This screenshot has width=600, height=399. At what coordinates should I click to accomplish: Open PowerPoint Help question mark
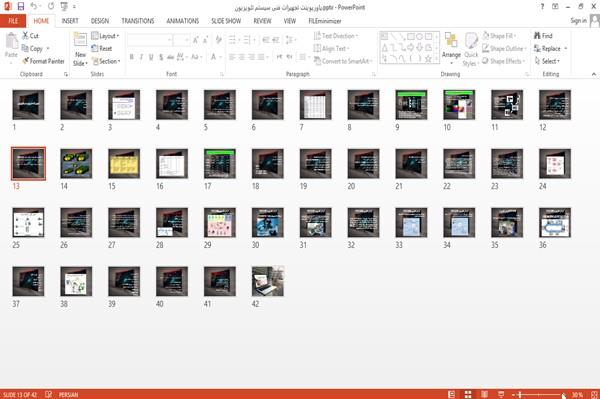coord(542,7)
